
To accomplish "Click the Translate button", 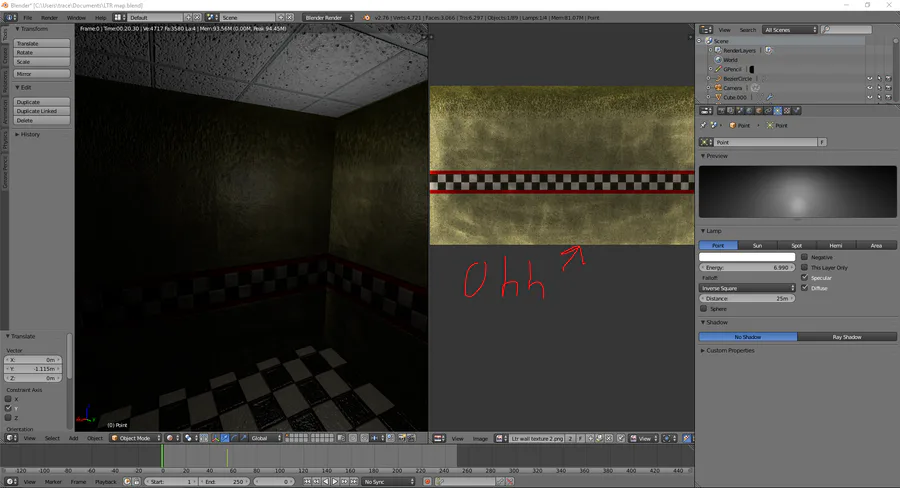I will pos(42,43).
